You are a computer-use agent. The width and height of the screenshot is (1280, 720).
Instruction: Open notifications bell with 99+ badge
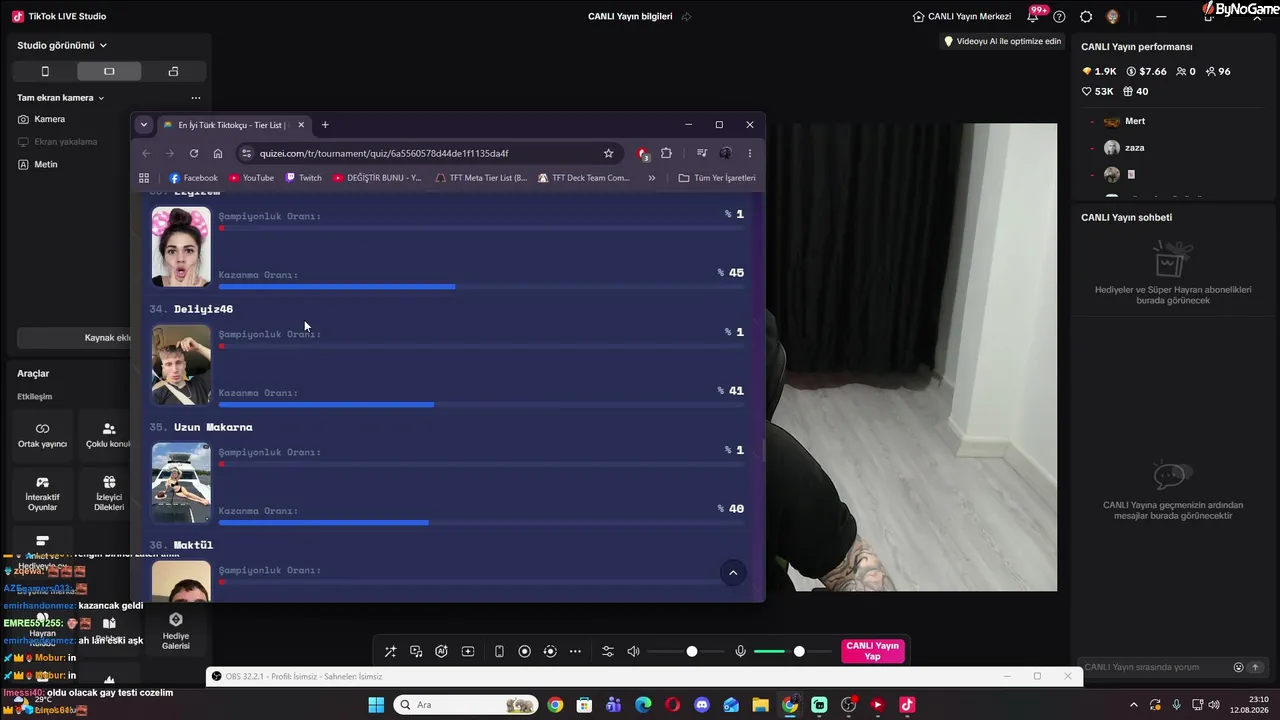pos(1034,16)
